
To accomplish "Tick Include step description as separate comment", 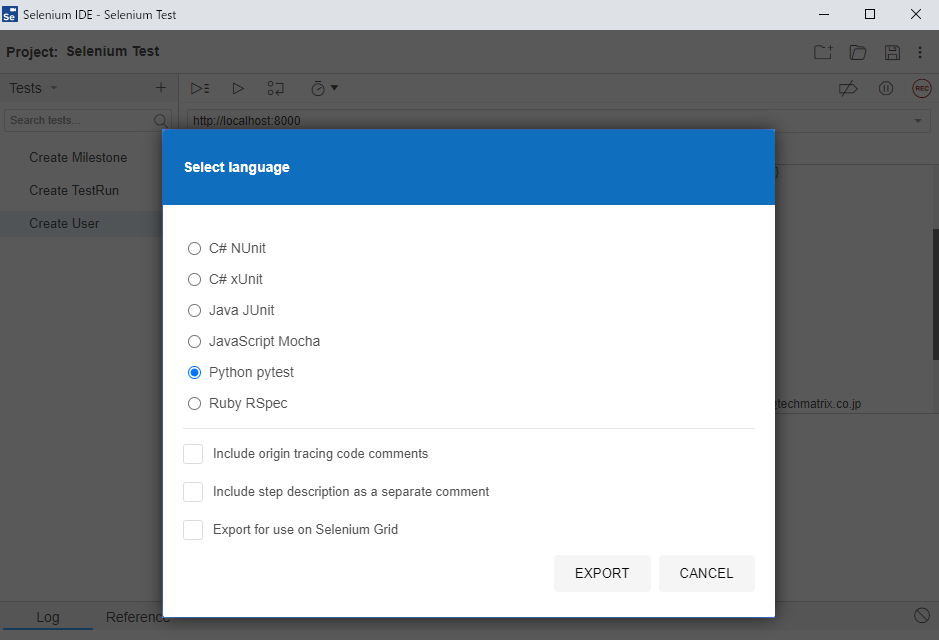I will point(193,492).
